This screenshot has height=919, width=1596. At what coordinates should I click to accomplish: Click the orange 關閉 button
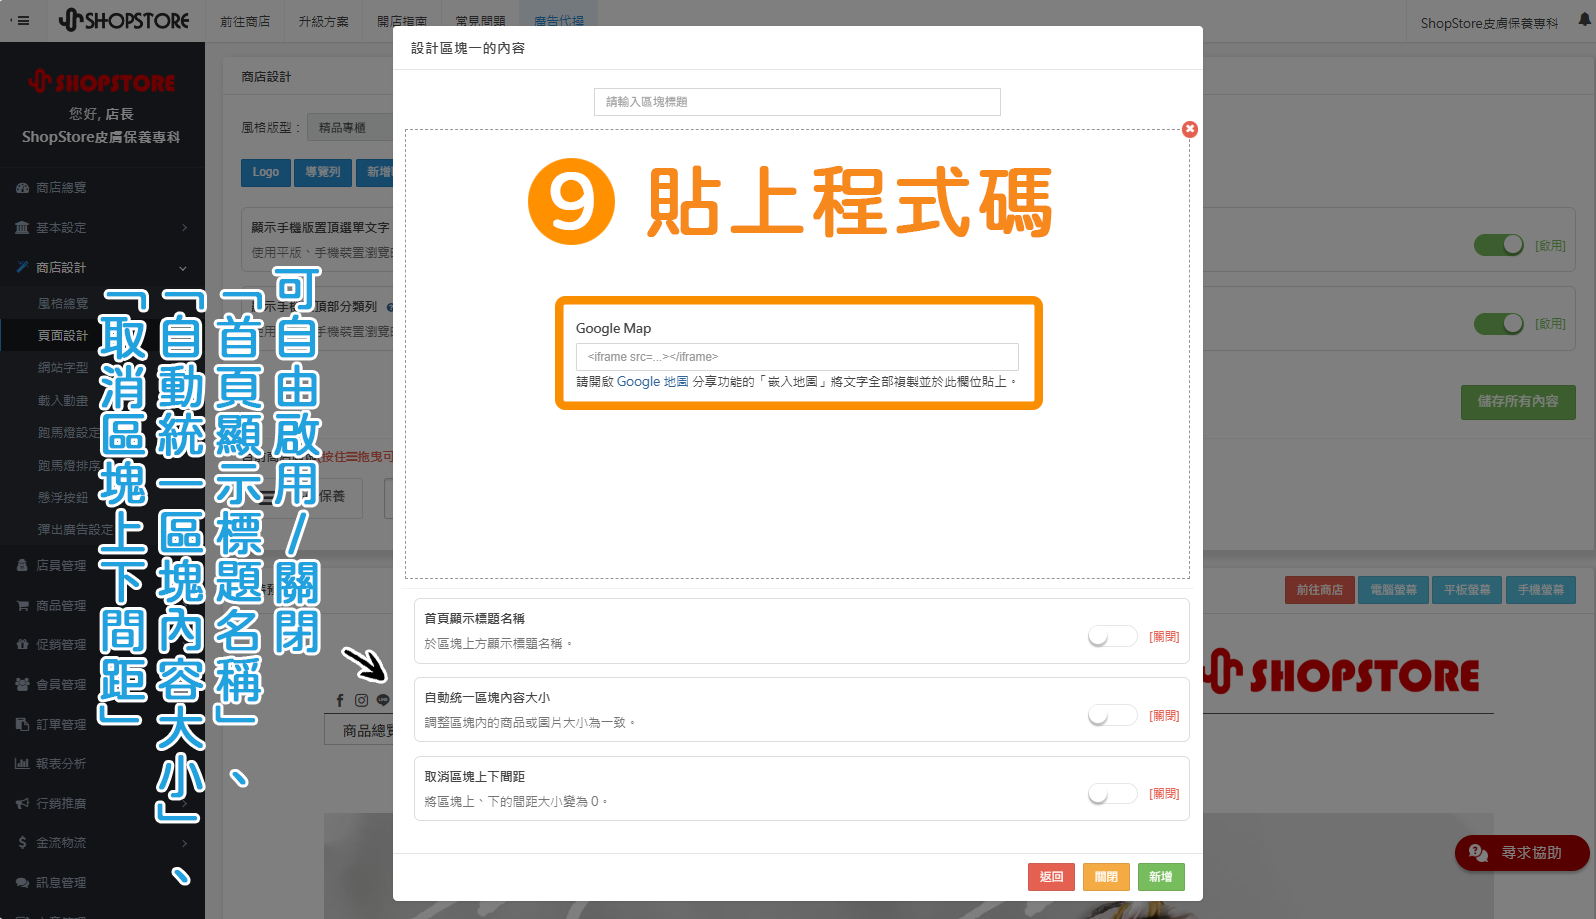(x=1106, y=877)
